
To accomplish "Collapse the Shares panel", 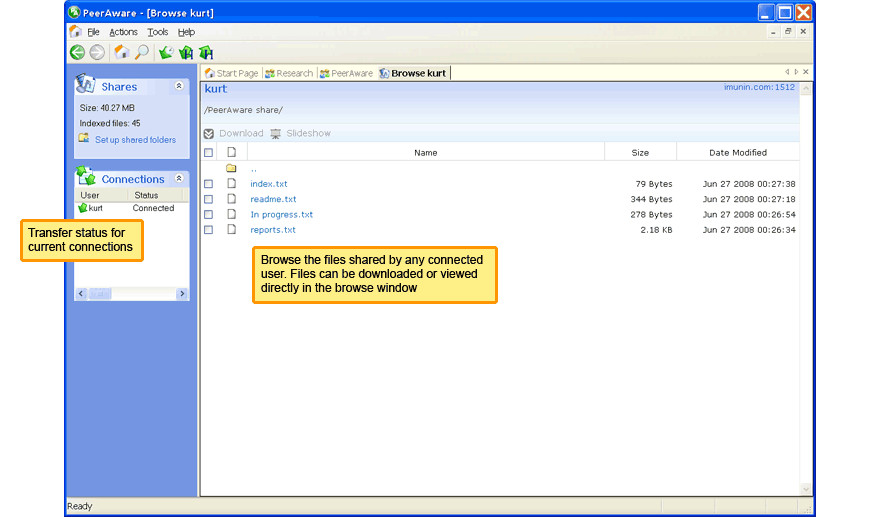I will [x=179, y=87].
